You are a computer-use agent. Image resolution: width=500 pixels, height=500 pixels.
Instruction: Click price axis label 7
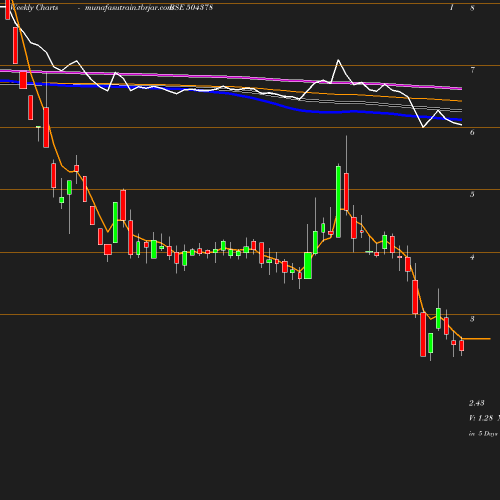pyautogui.click(x=472, y=70)
